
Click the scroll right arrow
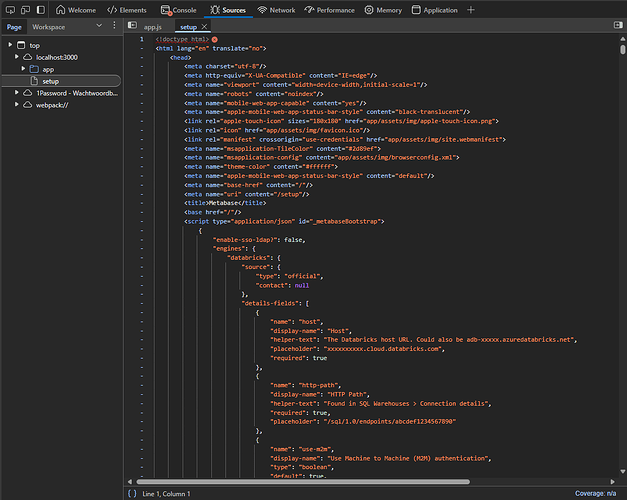[613, 482]
